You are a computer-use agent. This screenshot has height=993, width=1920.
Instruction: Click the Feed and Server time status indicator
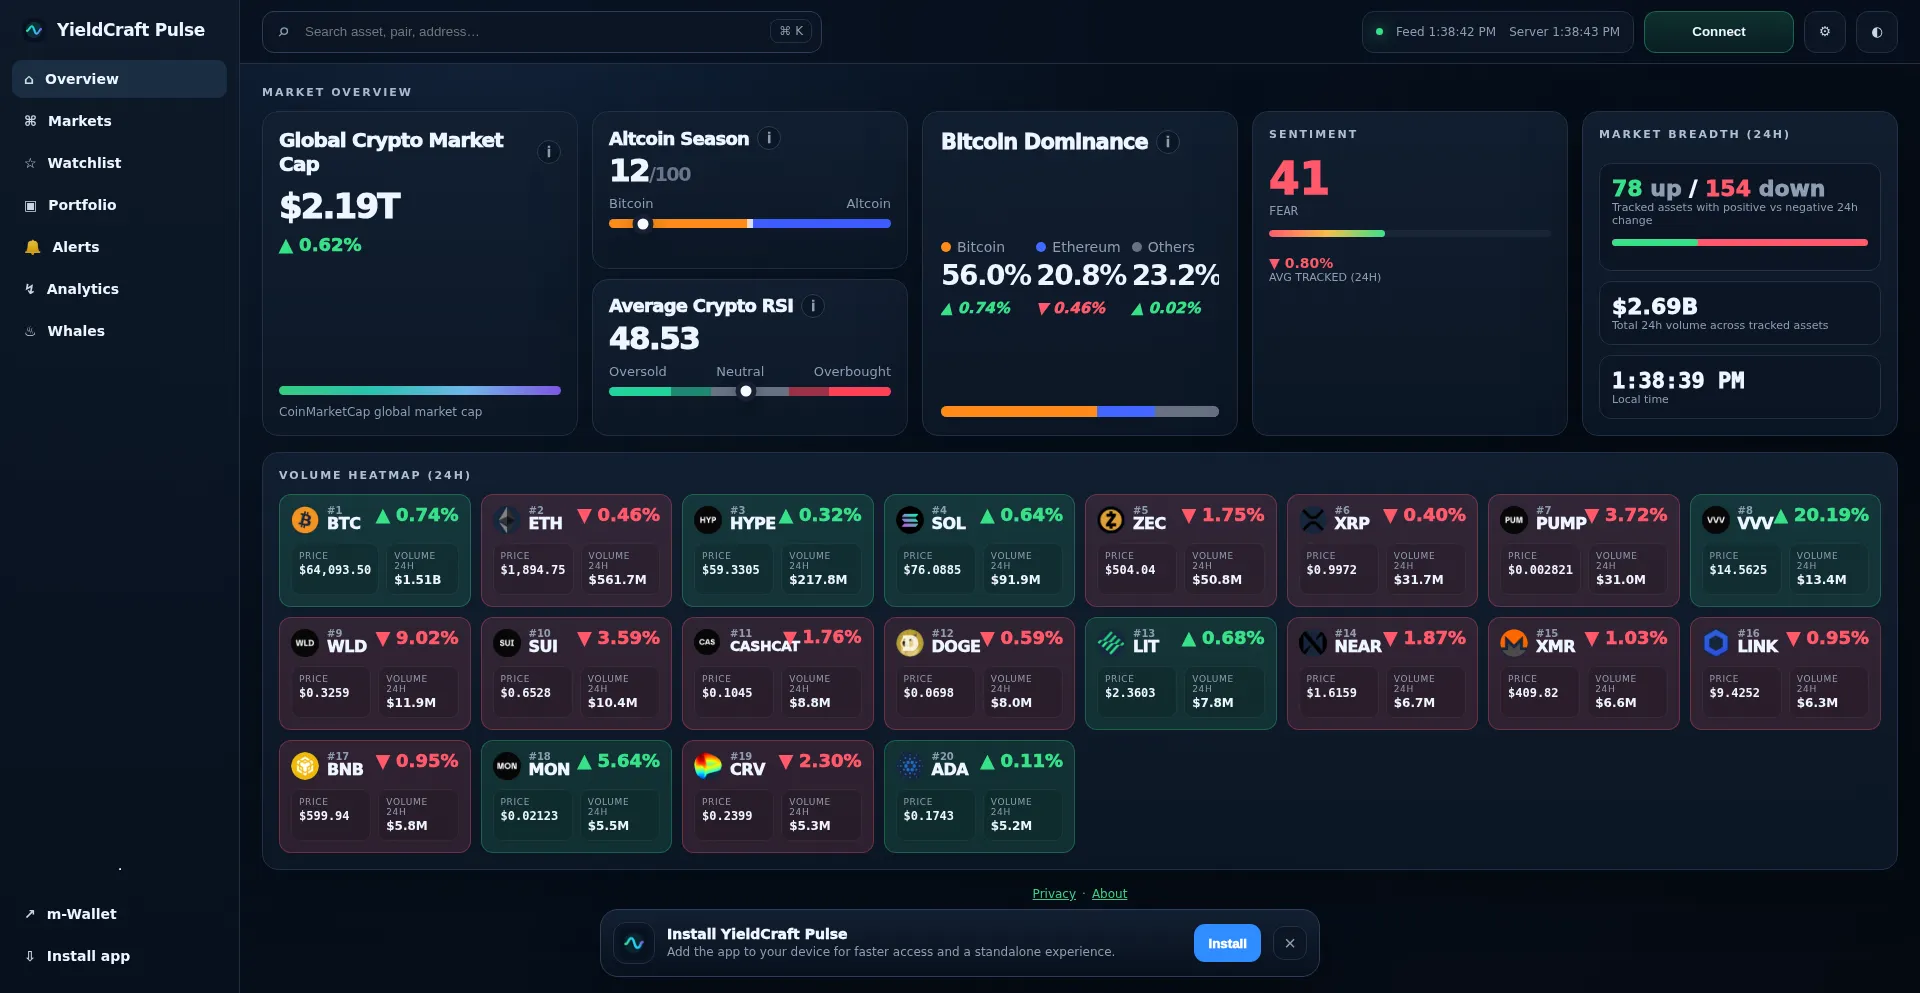click(1497, 32)
